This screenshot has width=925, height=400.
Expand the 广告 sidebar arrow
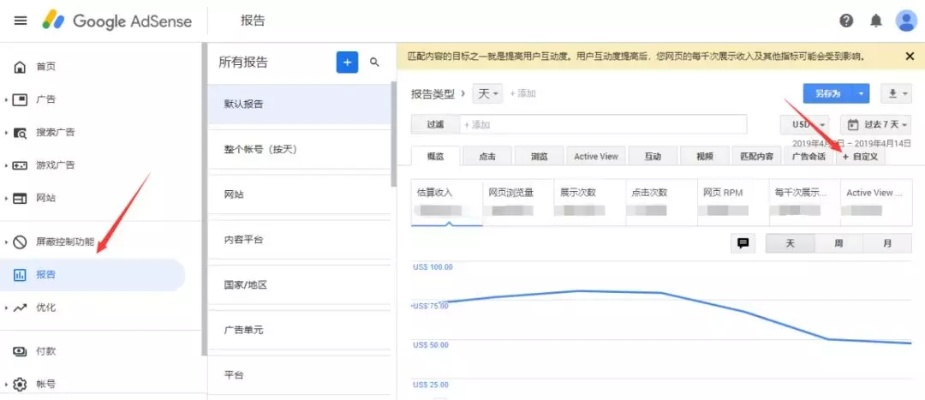point(6,100)
